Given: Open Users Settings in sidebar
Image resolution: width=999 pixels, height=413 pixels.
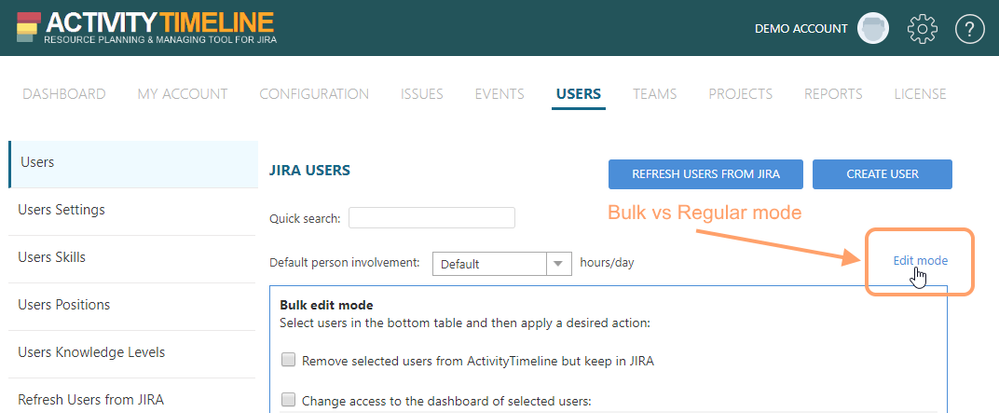Looking at the screenshot, I should pos(133,212).
